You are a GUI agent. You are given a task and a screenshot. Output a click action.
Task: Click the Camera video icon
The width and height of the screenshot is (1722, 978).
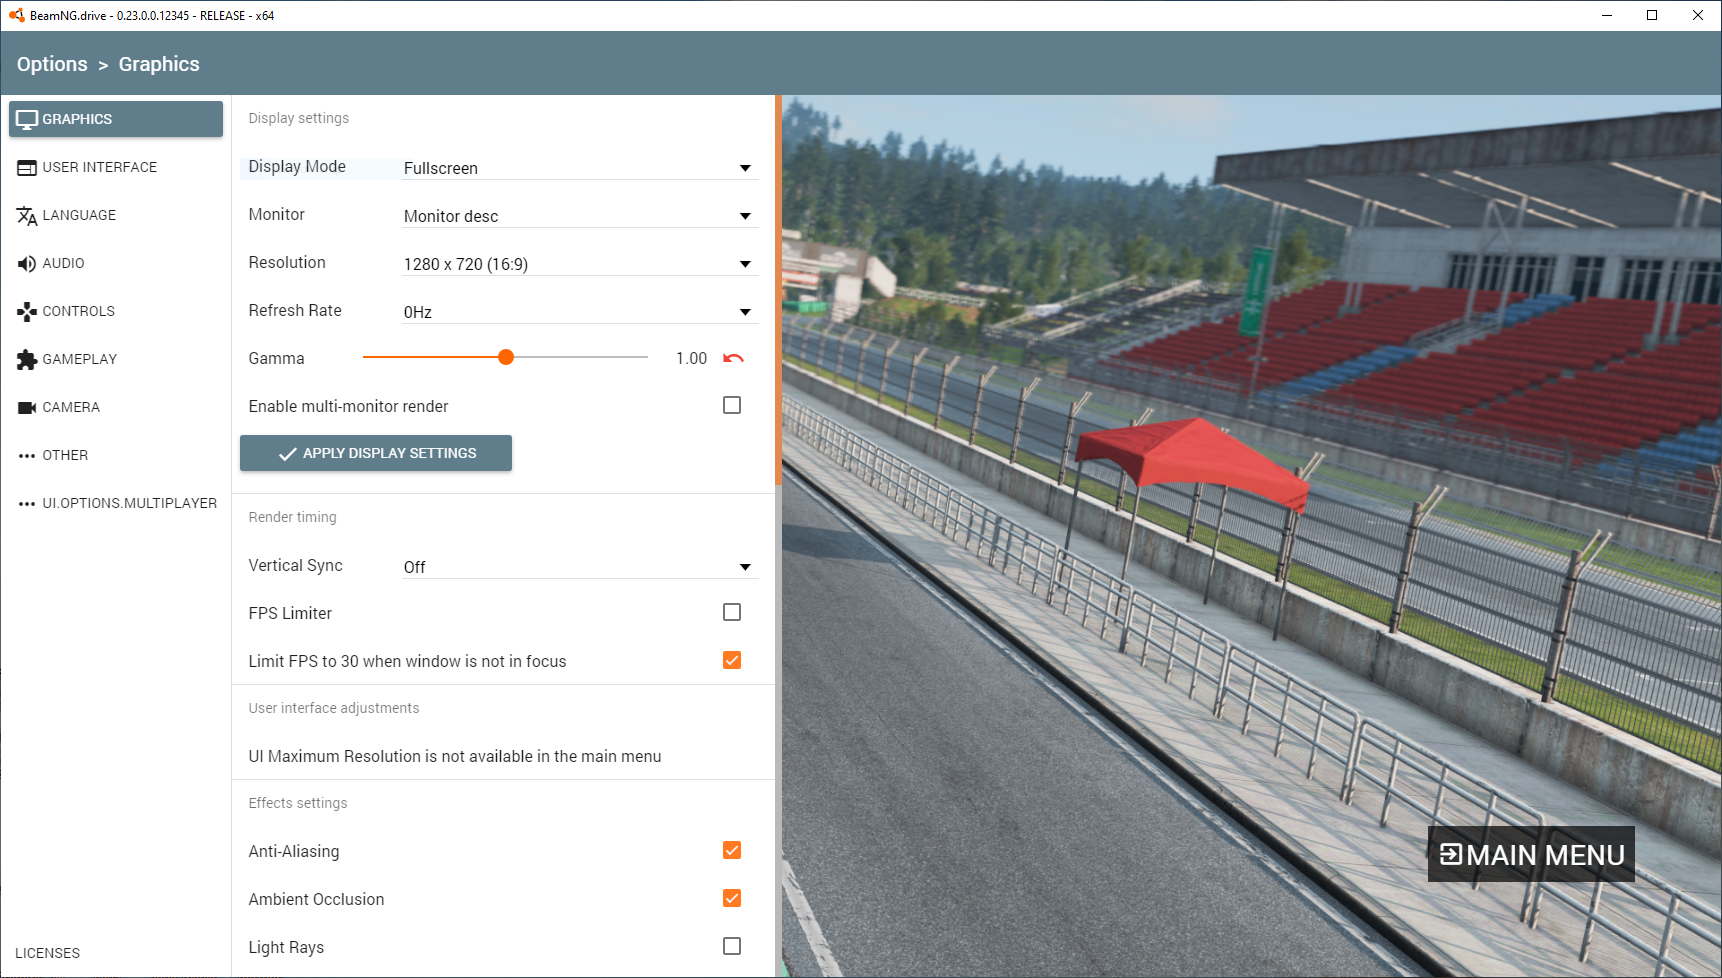tap(27, 408)
